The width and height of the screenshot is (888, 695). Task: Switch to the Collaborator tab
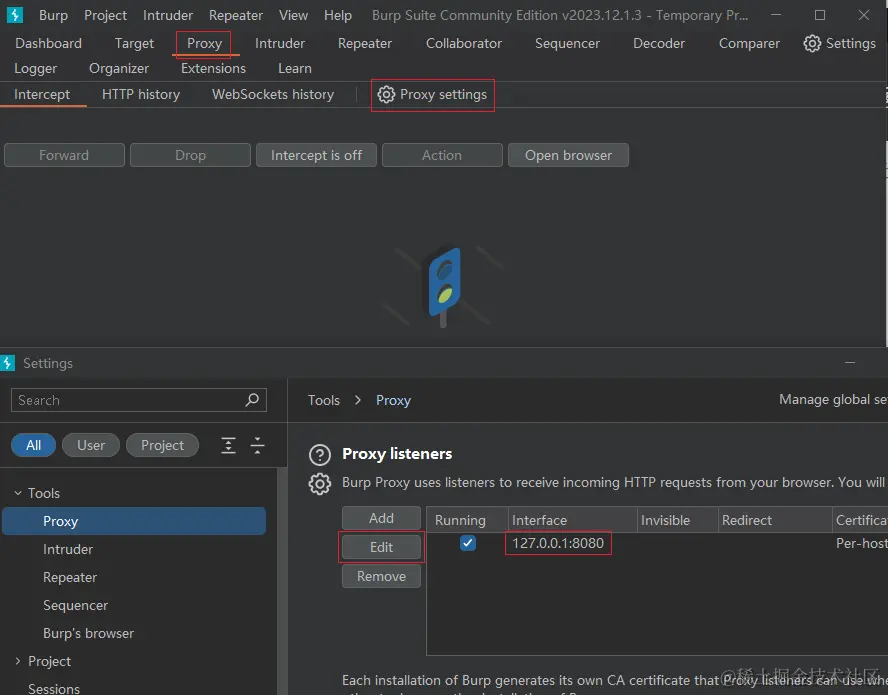[464, 44]
